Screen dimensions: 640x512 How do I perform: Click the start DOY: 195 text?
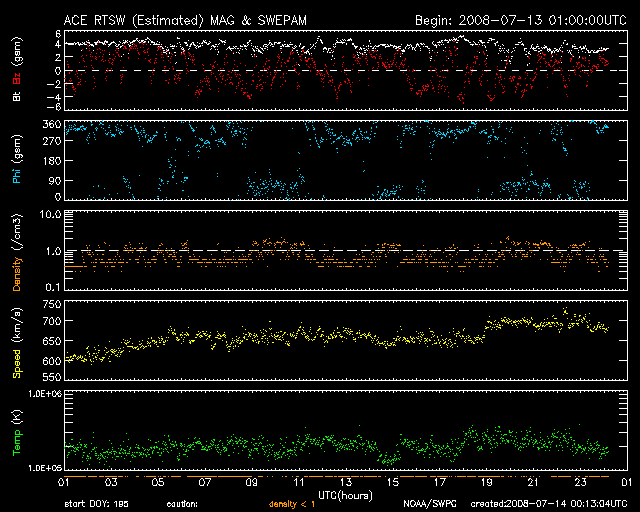coord(94,504)
